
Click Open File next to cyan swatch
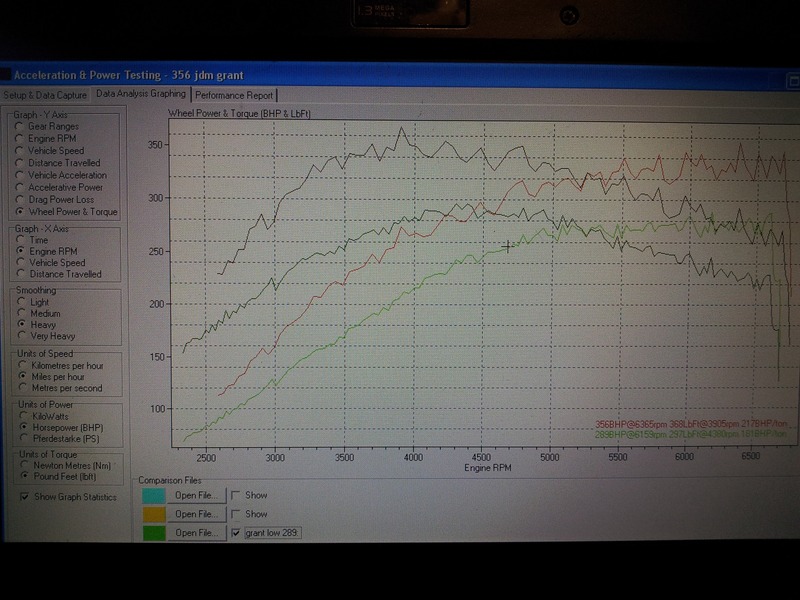tap(195, 495)
